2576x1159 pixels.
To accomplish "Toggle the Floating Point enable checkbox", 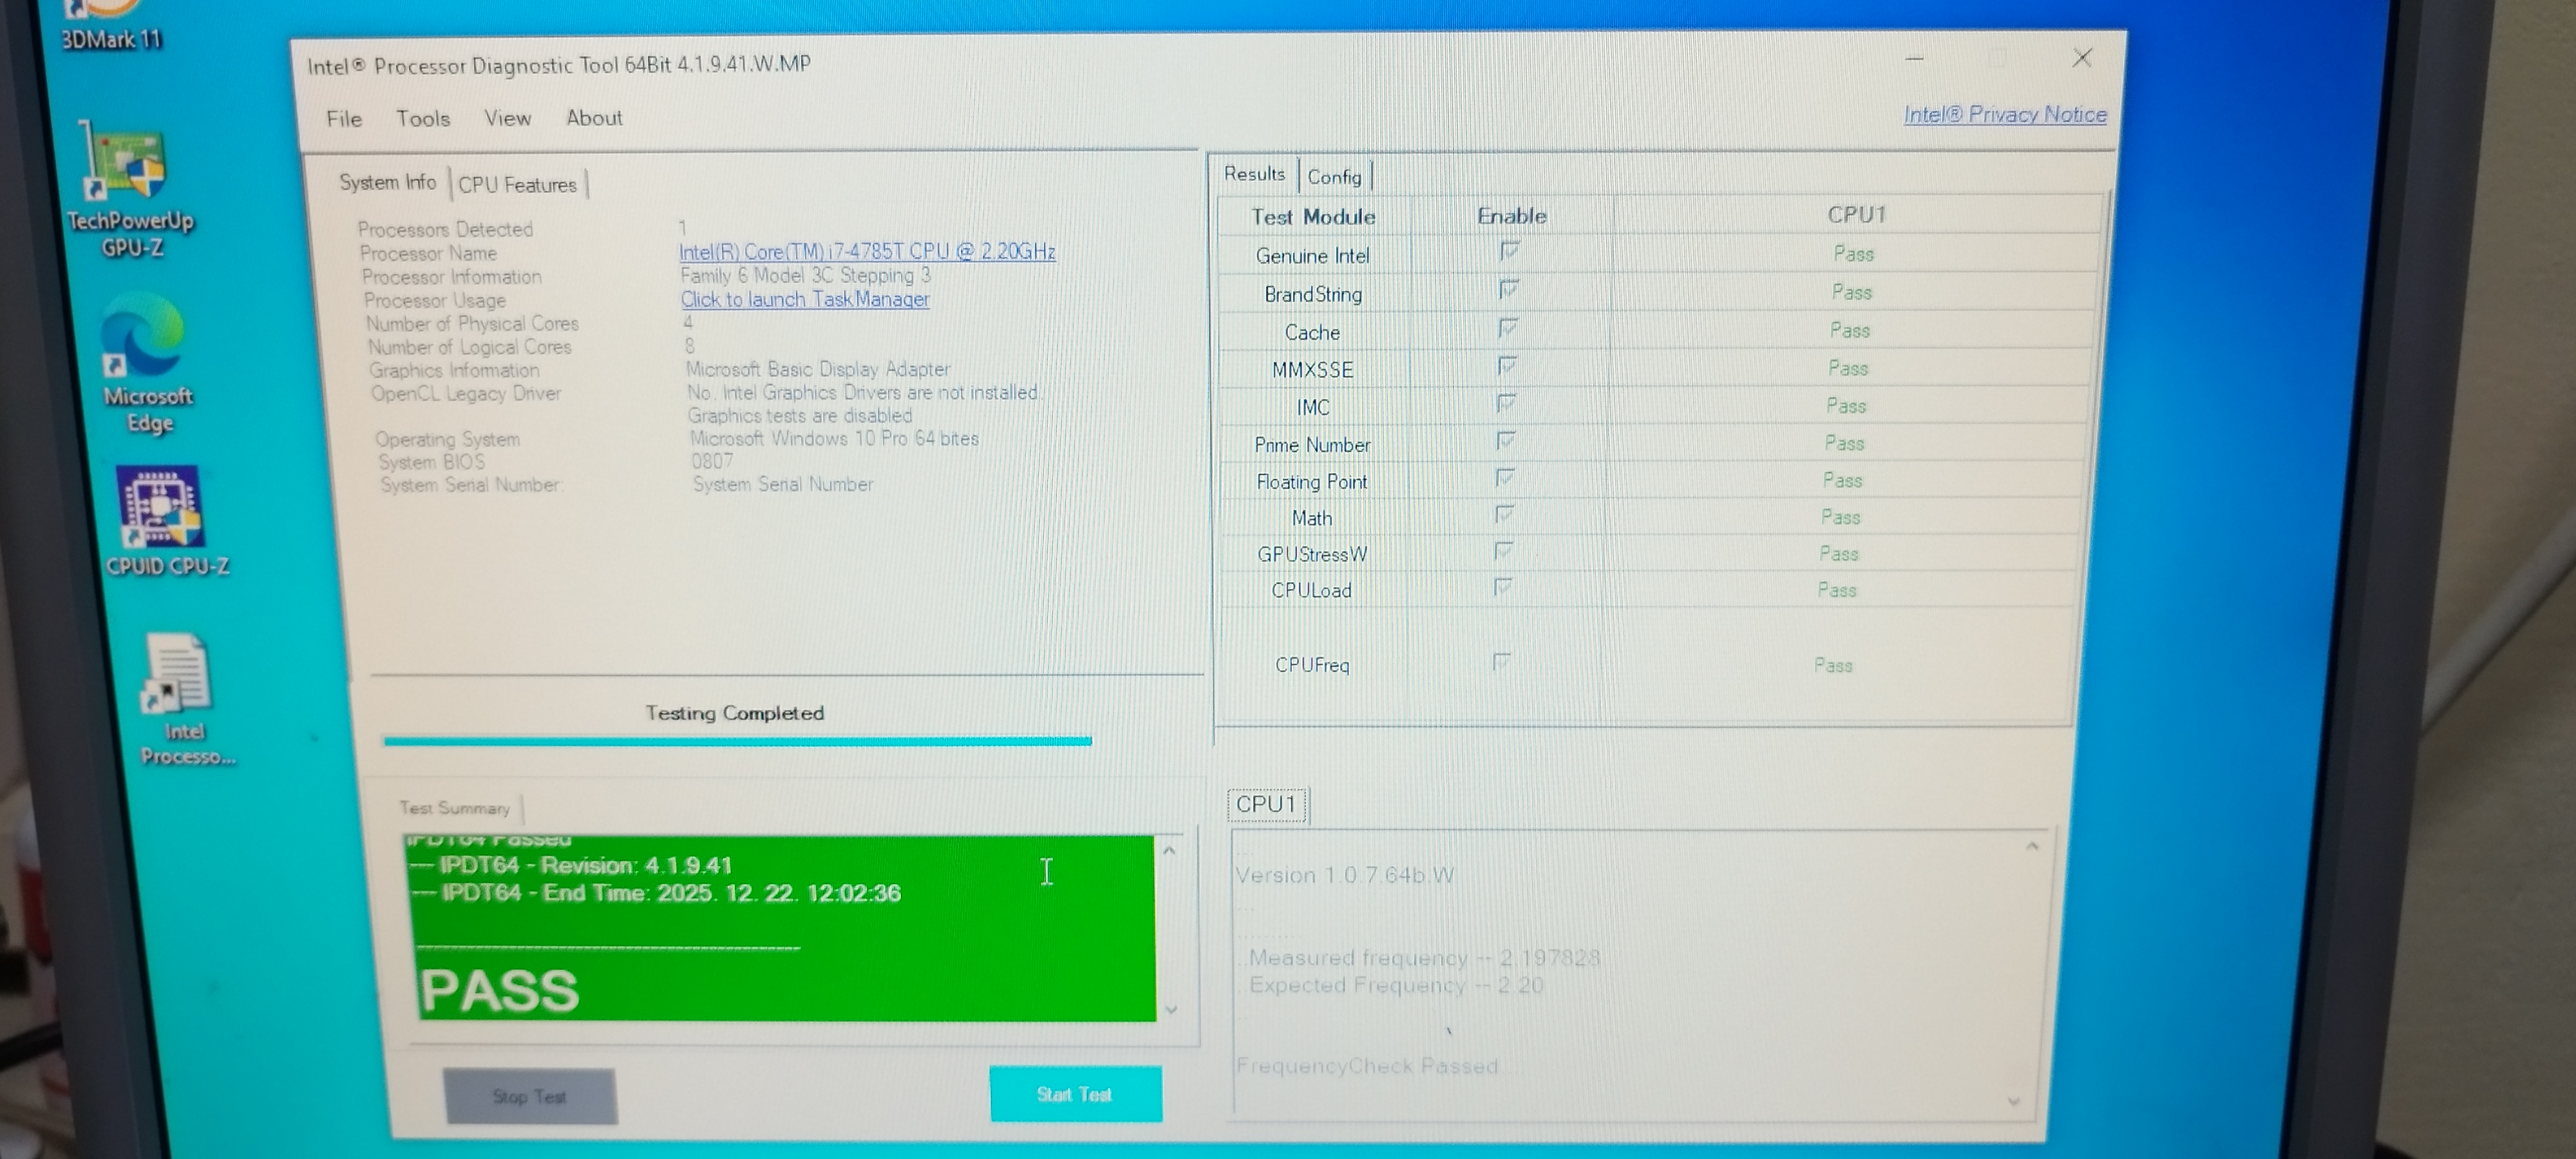I will 1505,478.
